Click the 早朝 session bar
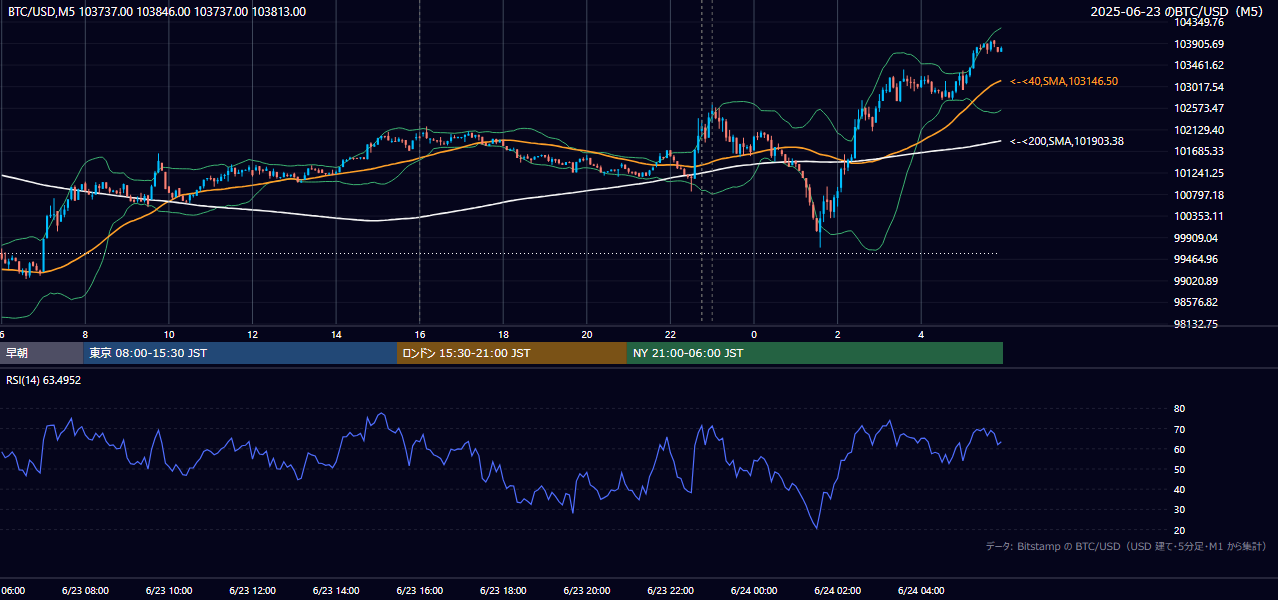Viewport: 1278px width, 600px height. click(x=41, y=353)
